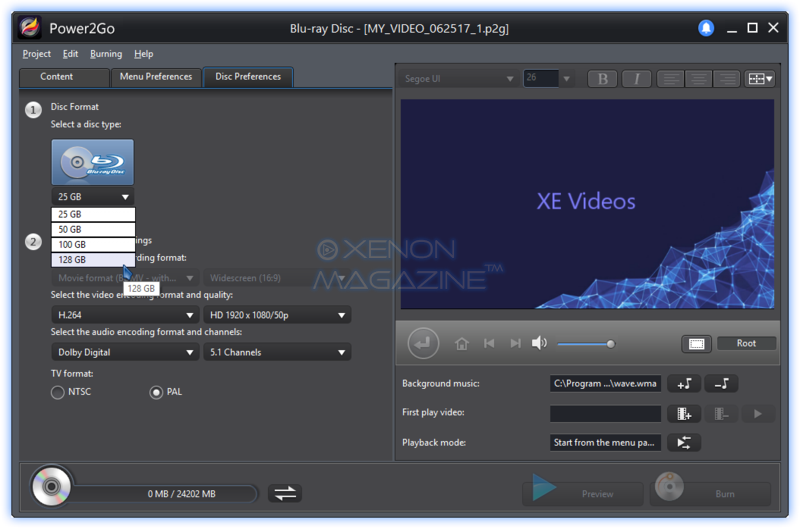Go to the home menu page
Image resolution: width=800 pixels, height=529 pixels.
pyautogui.click(x=462, y=344)
